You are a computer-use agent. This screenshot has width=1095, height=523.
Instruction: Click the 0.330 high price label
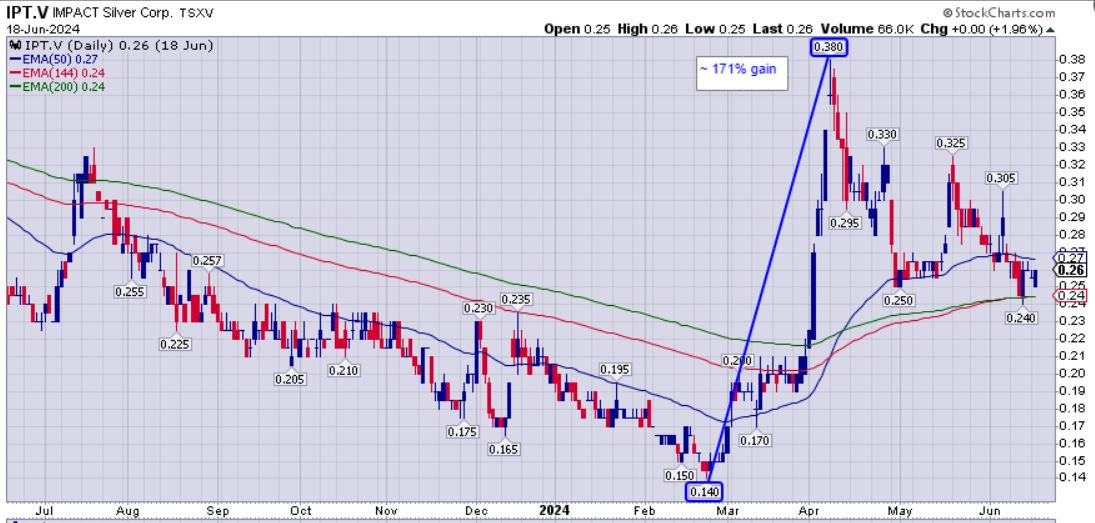click(883, 134)
